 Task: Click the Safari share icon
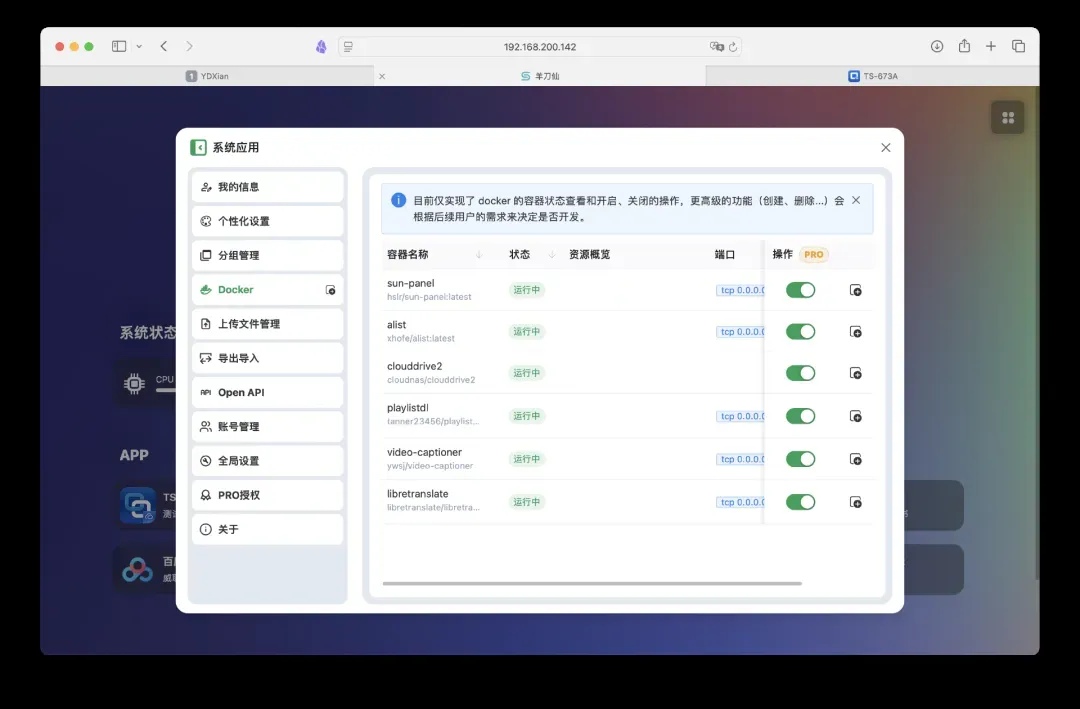[964, 46]
